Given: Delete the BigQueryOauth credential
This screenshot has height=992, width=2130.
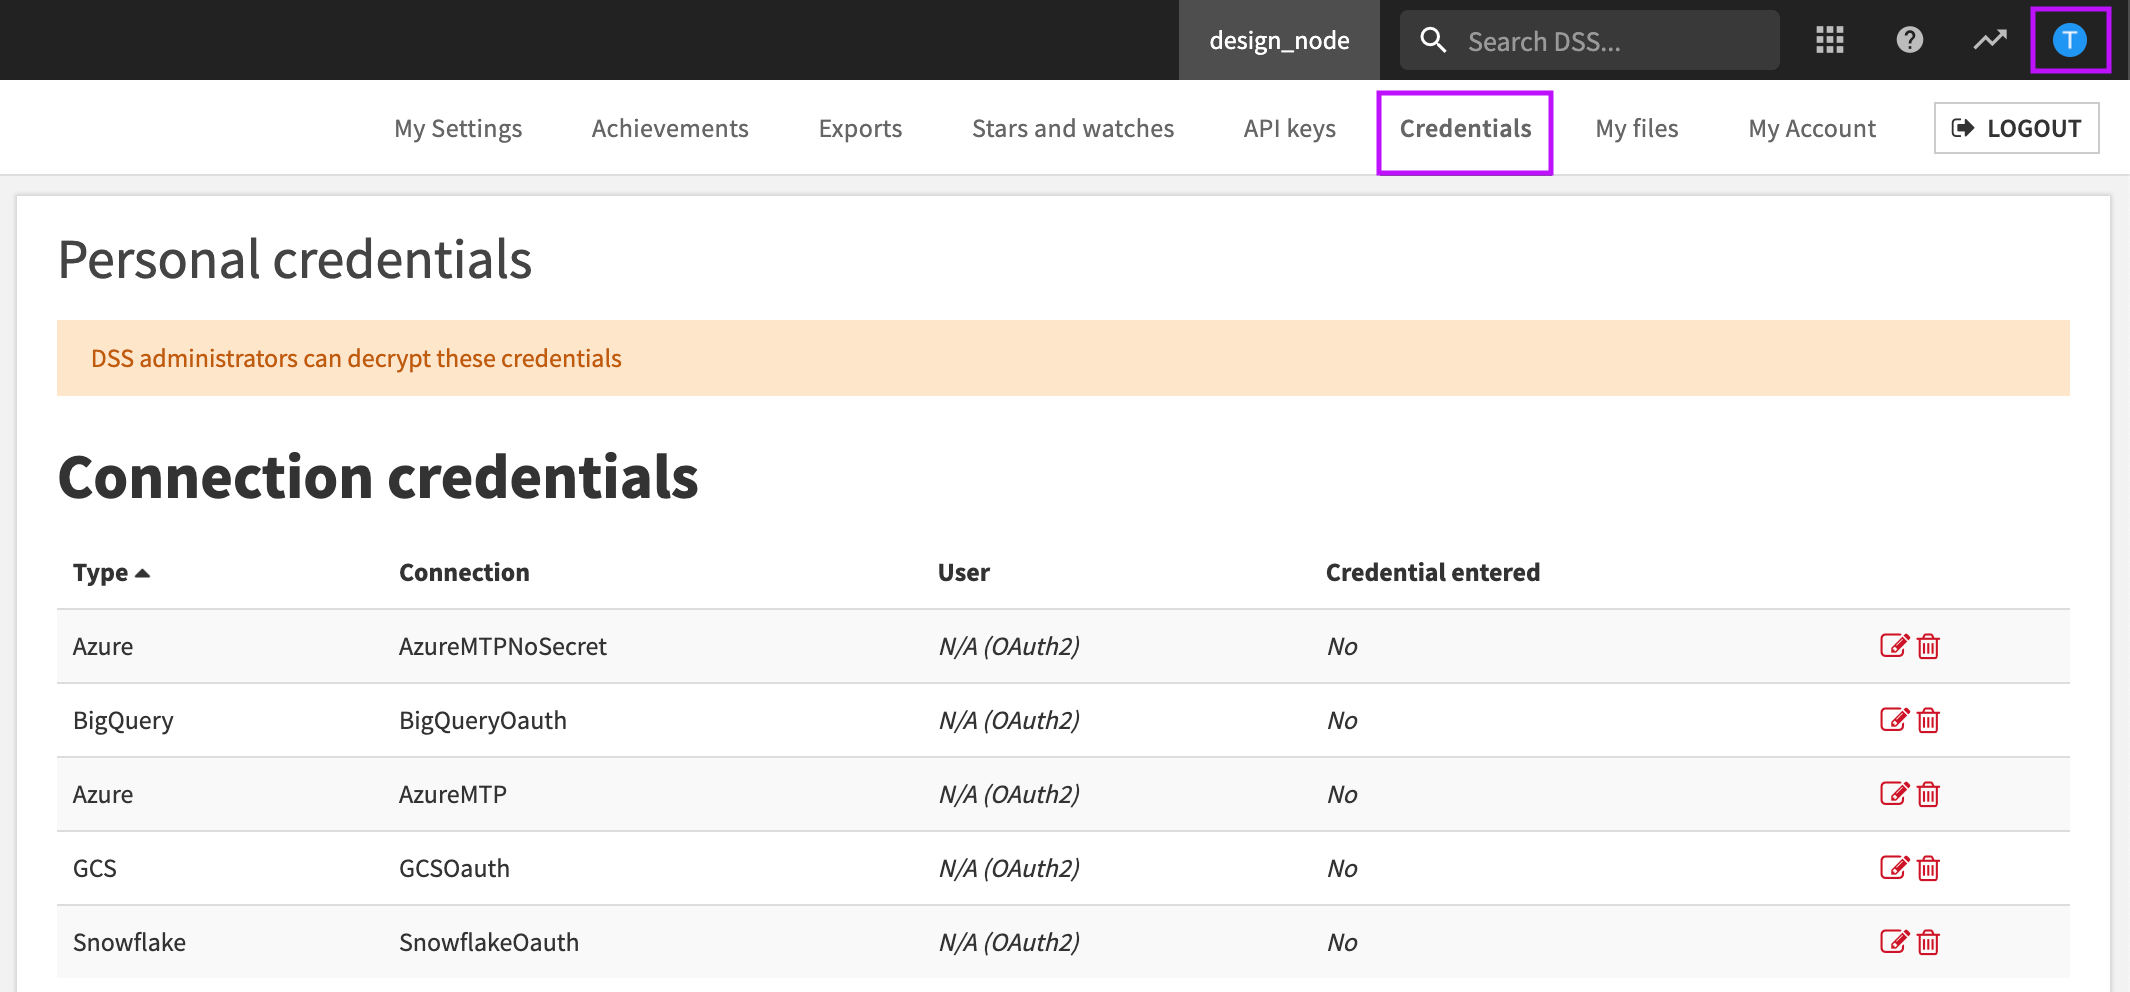Looking at the screenshot, I should 1929,720.
